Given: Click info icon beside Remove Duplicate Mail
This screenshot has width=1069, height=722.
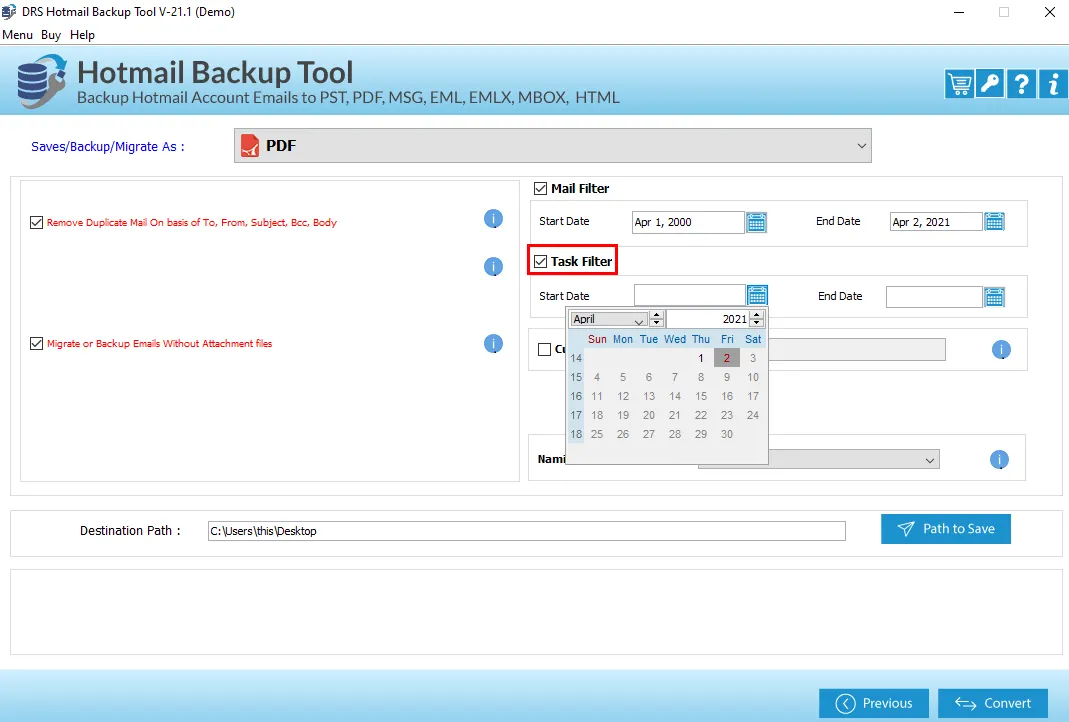Looking at the screenshot, I should point(494,219).
